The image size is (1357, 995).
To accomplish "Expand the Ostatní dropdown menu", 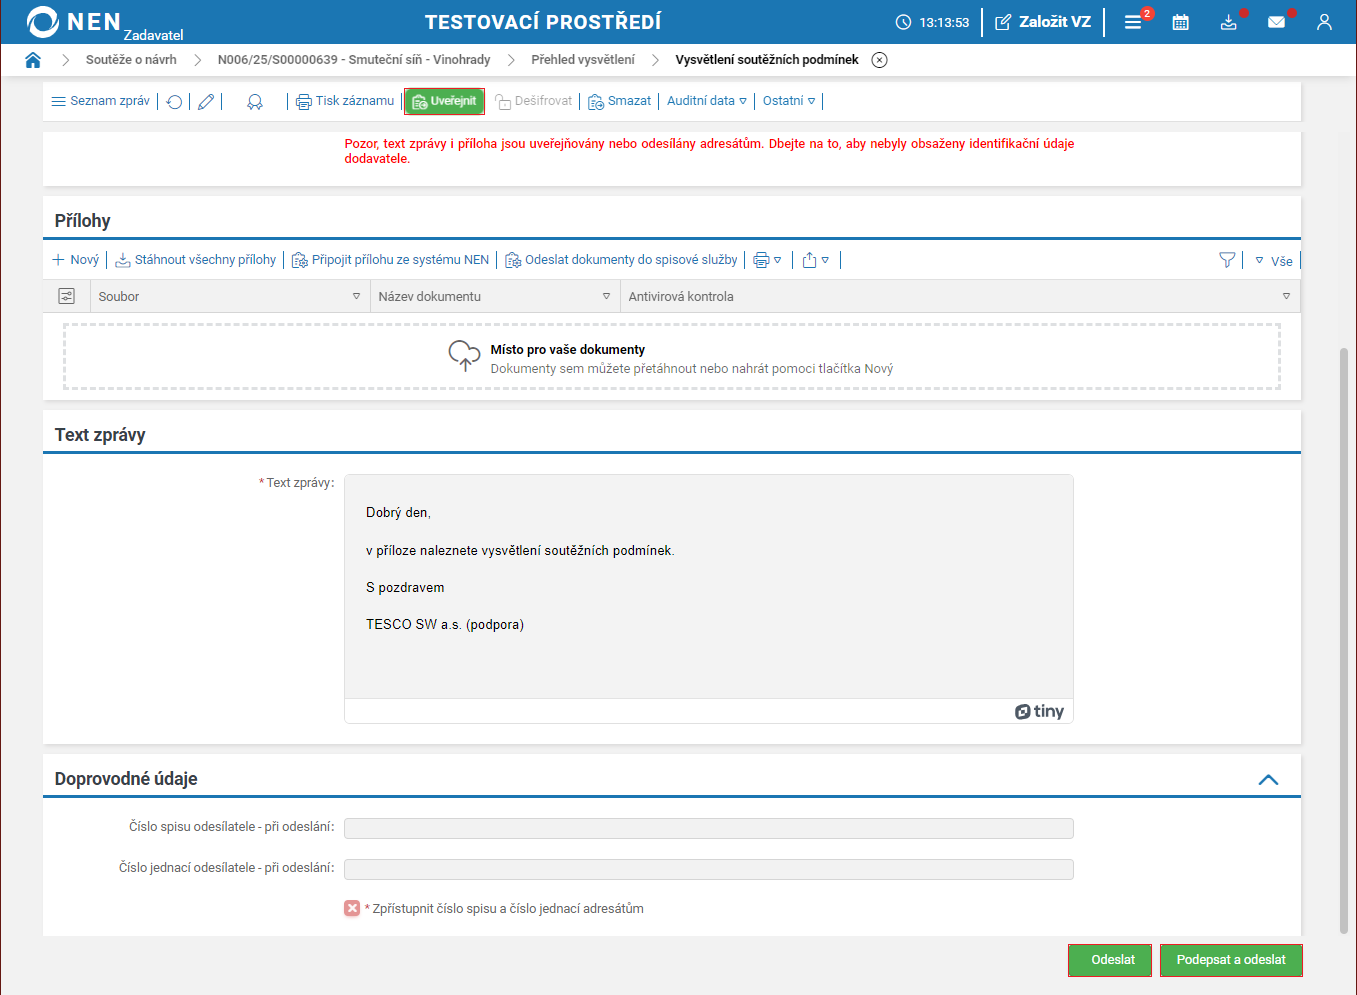I will 788,101.
